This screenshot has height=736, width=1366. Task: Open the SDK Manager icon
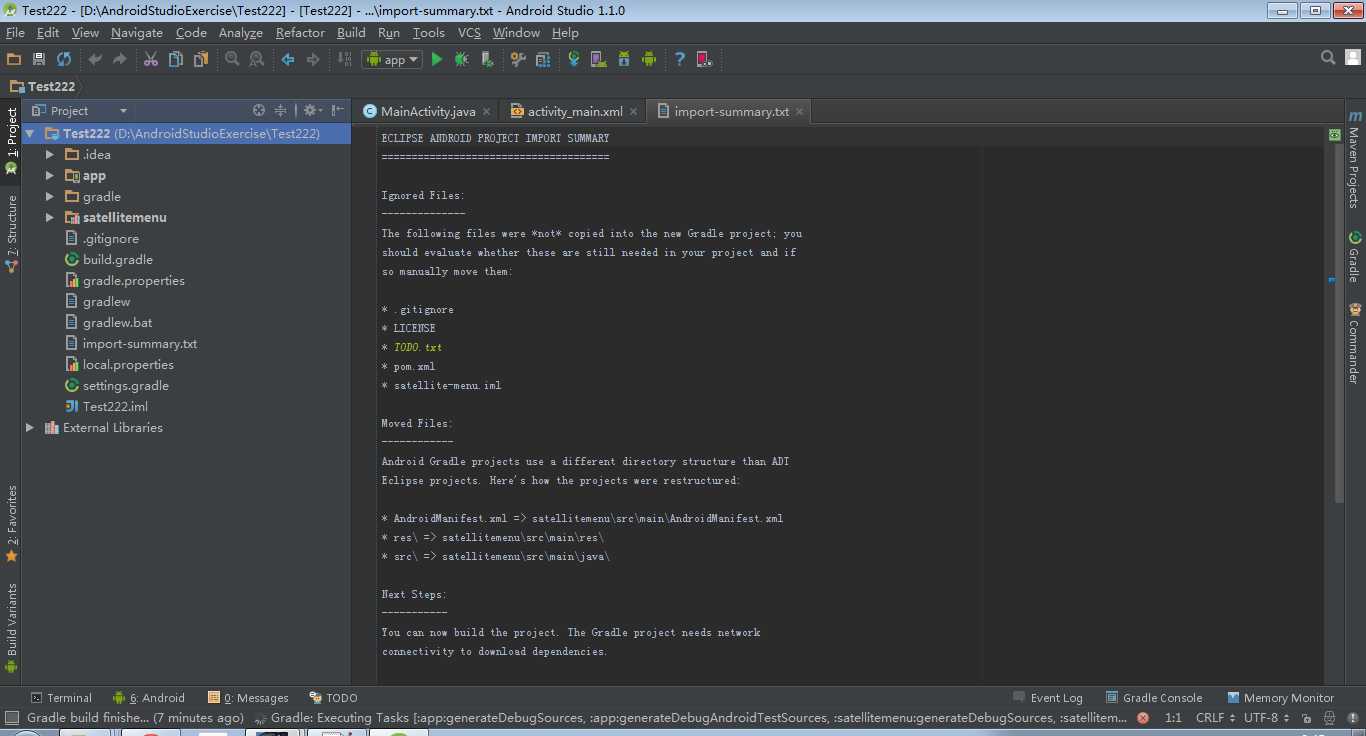624,59
